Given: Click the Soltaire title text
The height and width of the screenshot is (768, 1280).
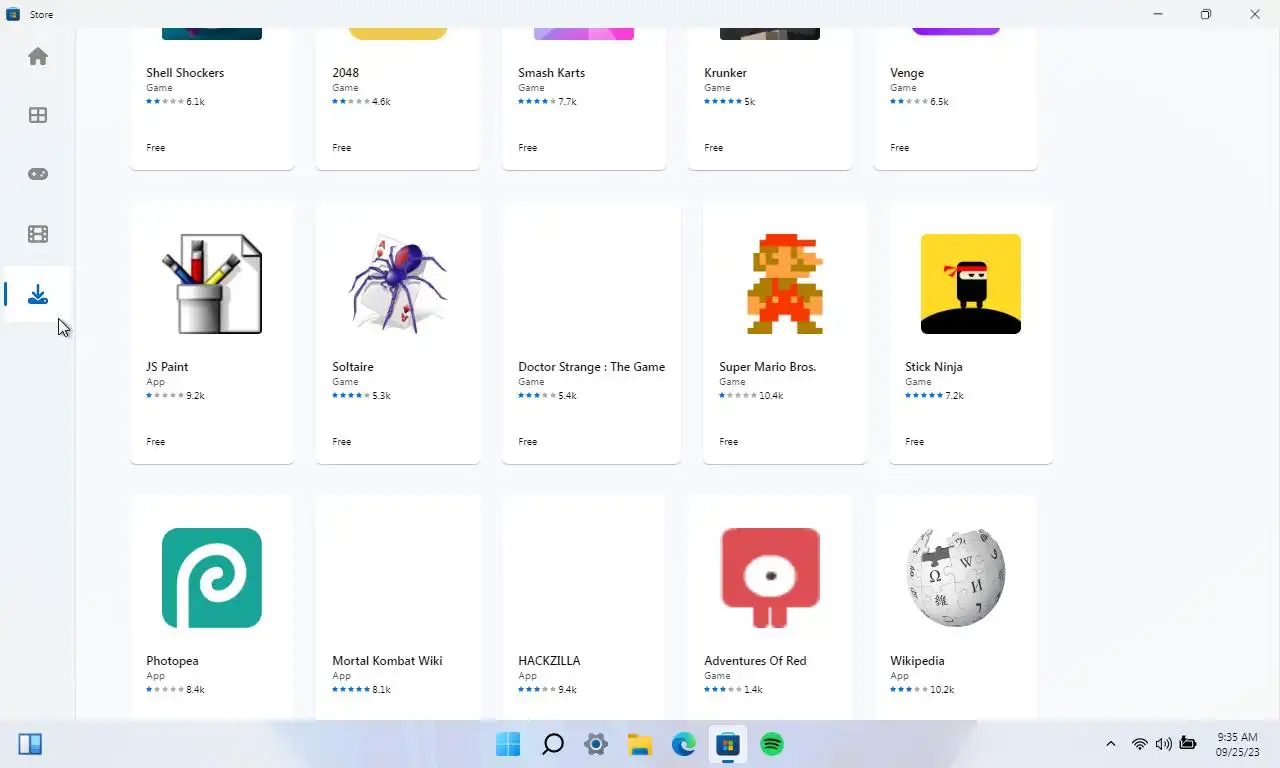Looking at the screenshot, I should [353, 367].
